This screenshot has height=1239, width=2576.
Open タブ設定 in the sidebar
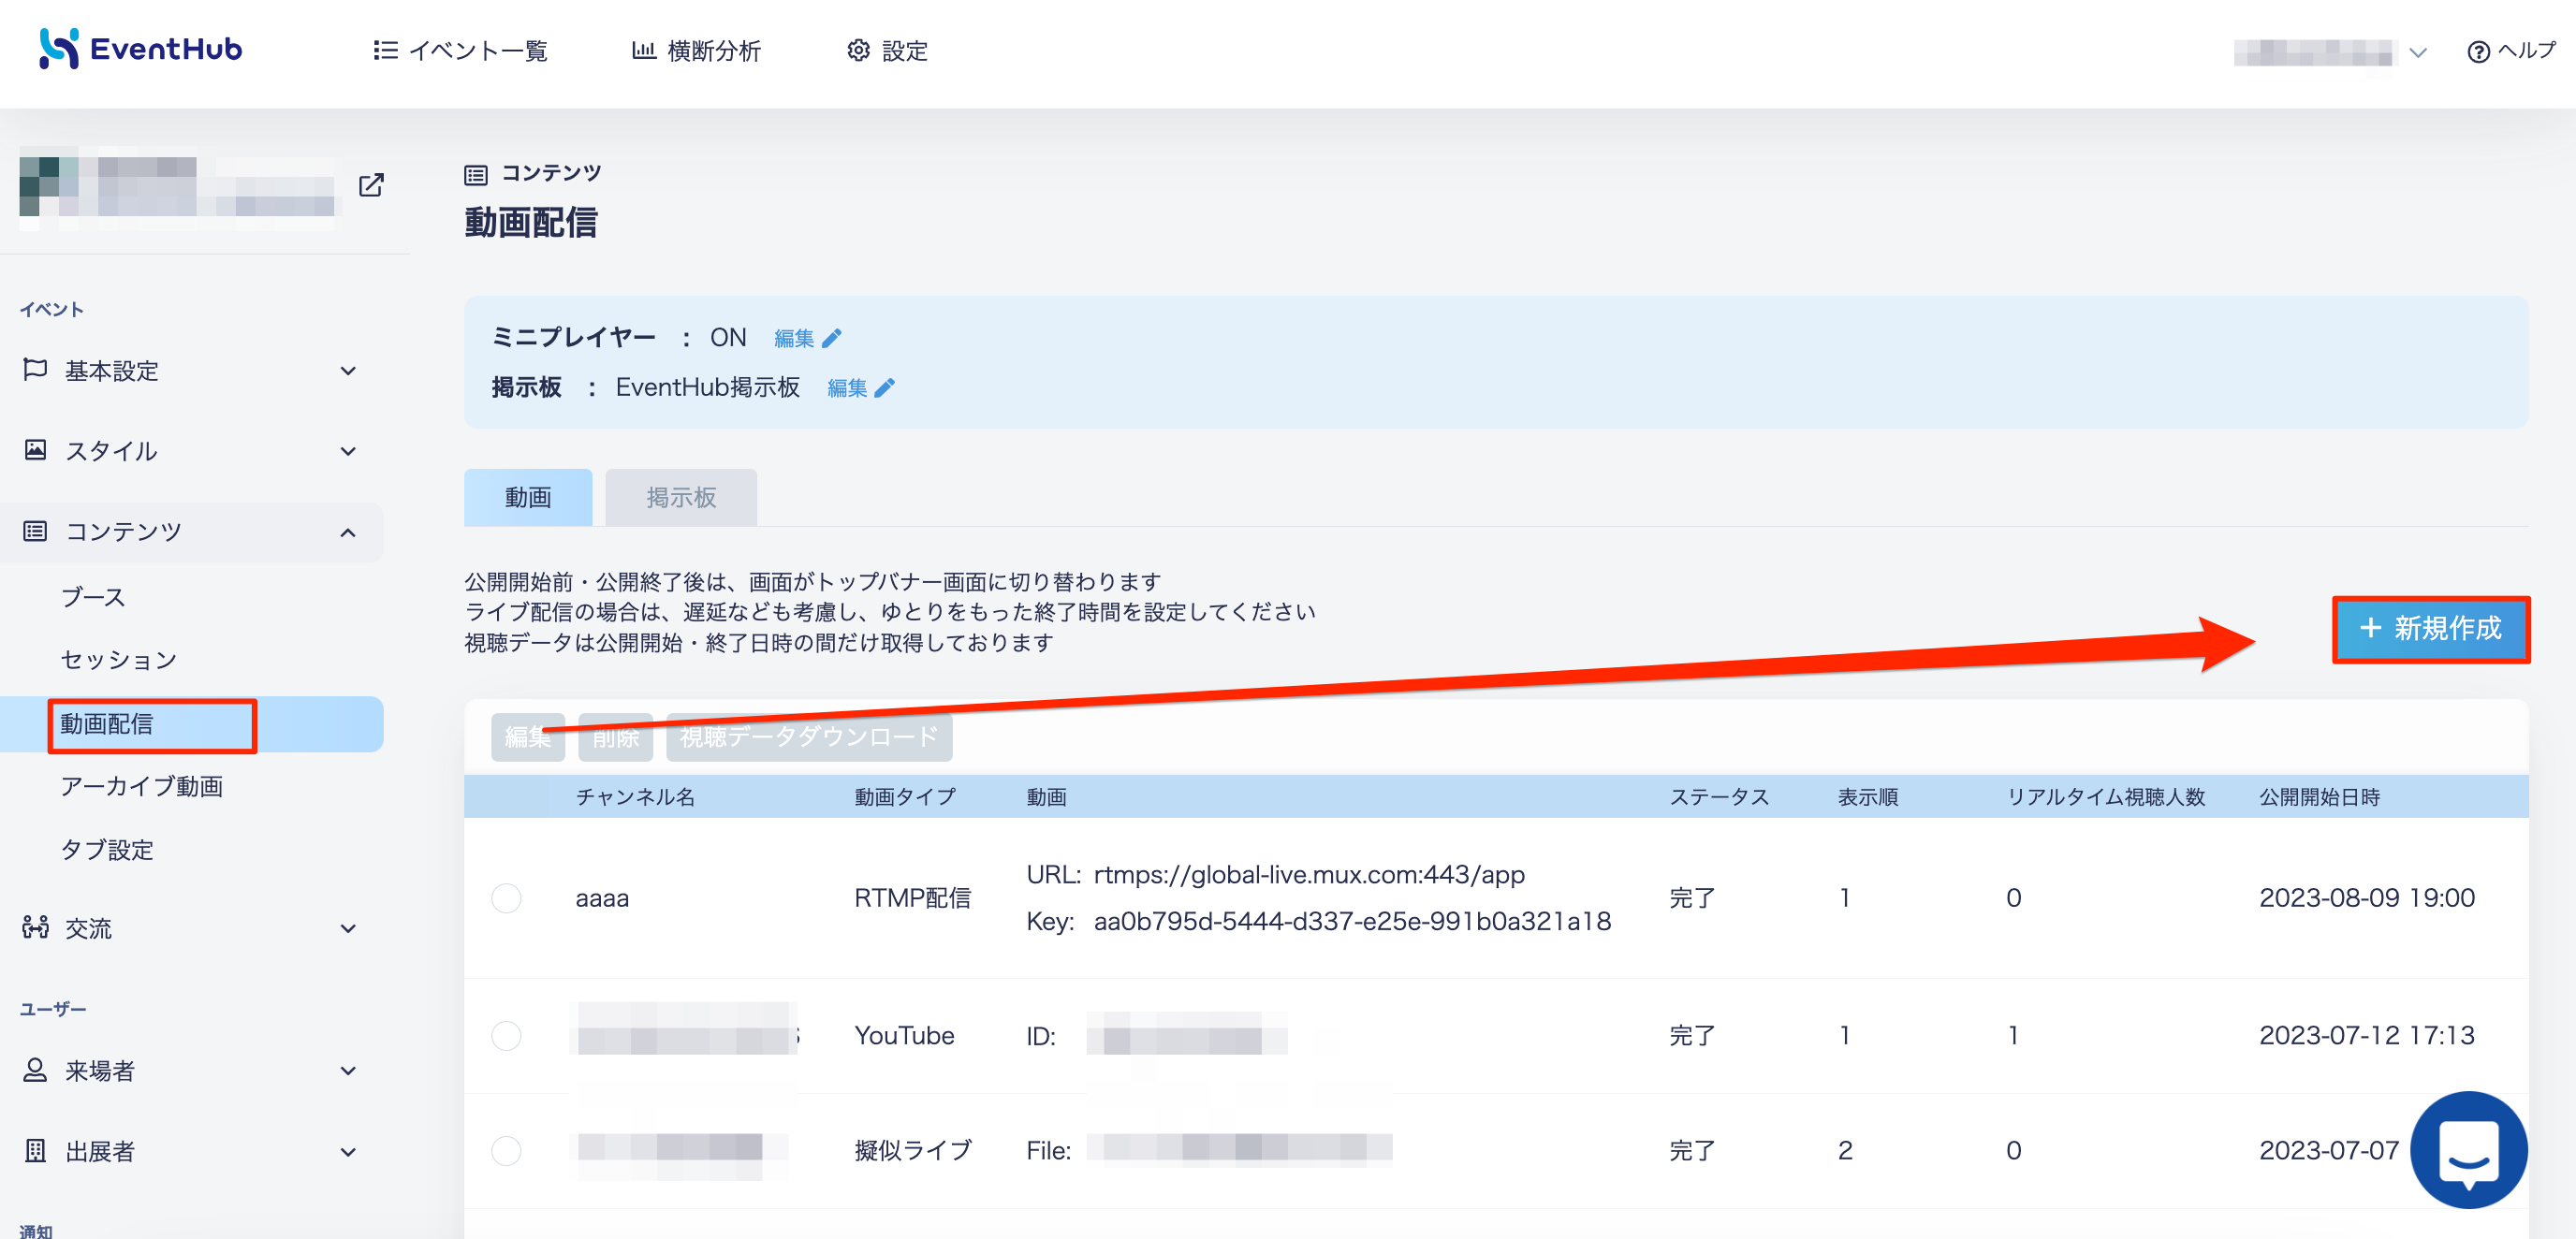pos(107,849)
